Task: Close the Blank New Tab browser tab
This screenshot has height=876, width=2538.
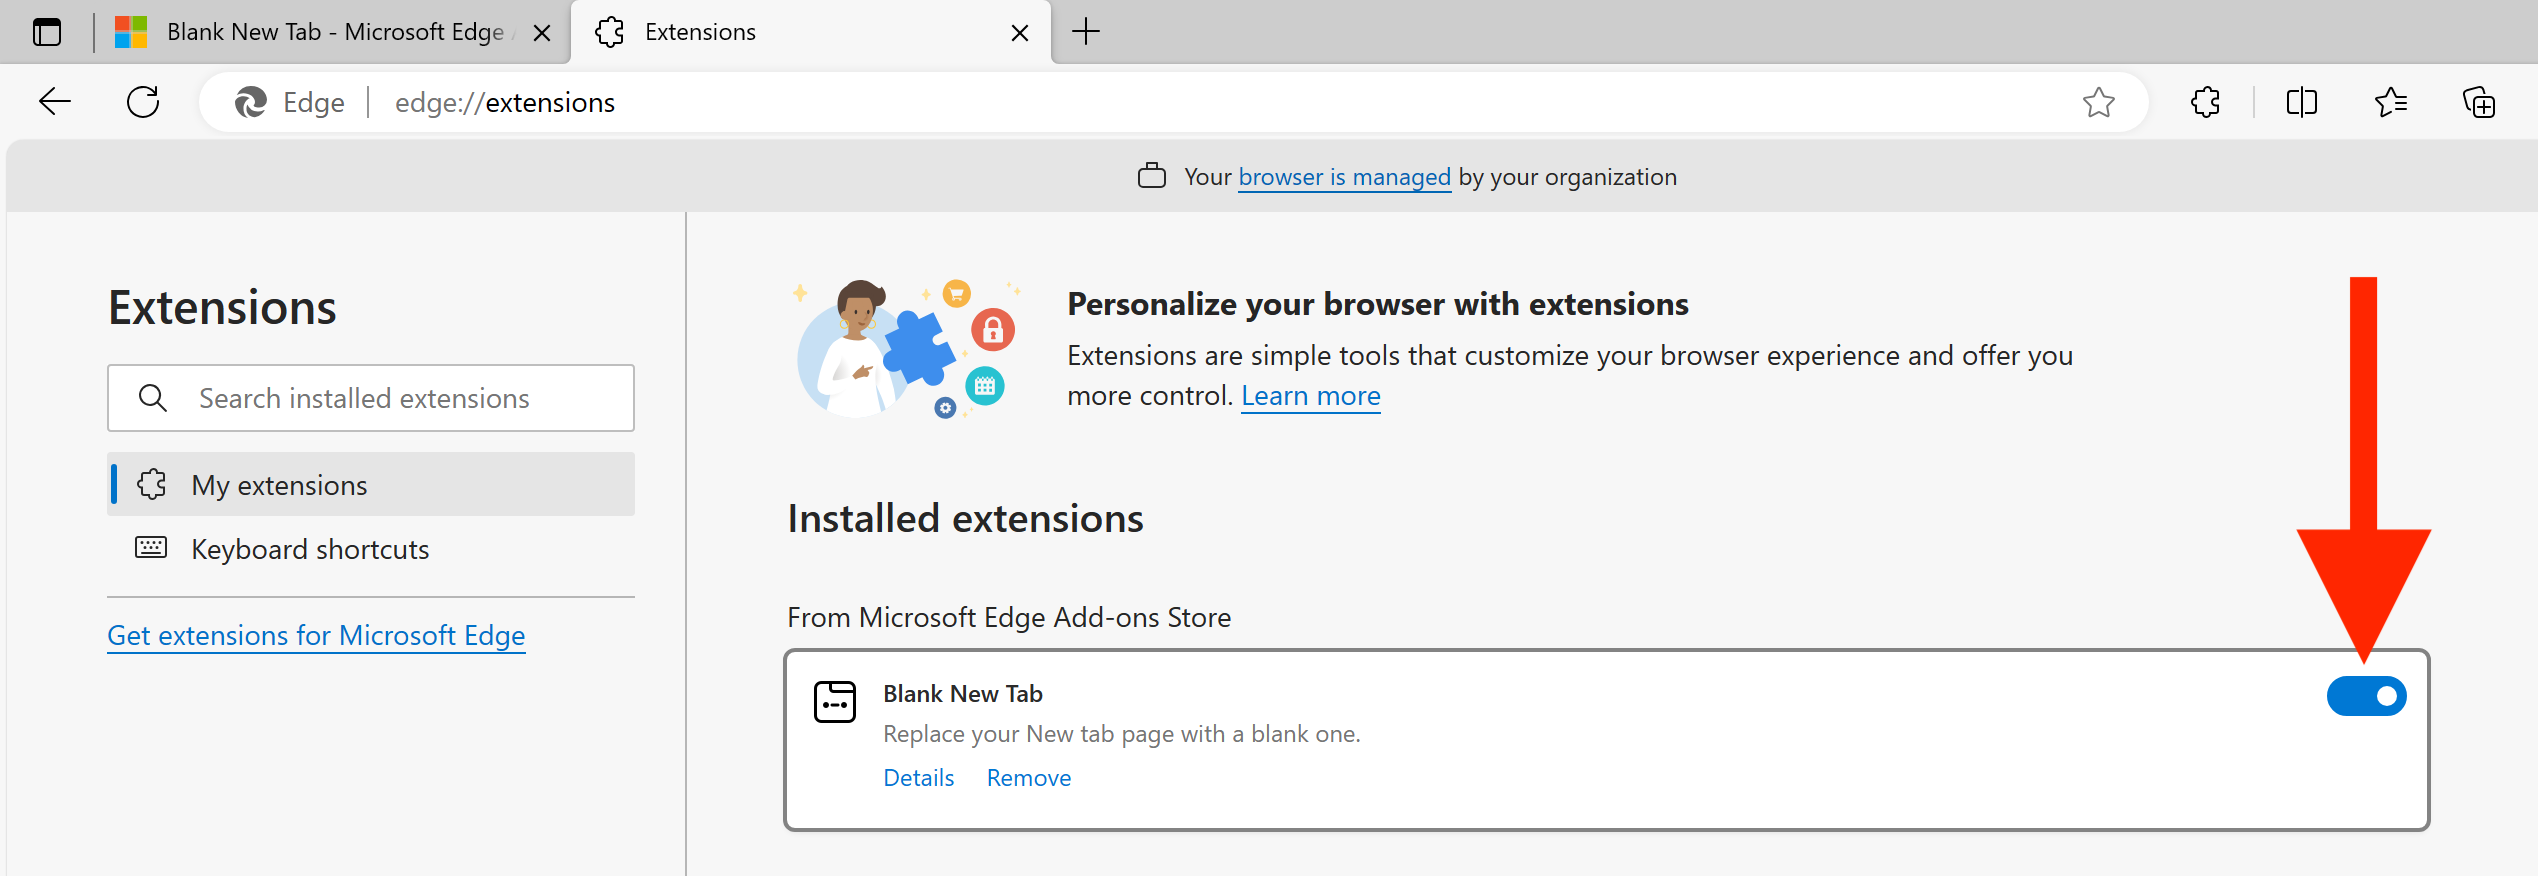Action: coord(542,33)
